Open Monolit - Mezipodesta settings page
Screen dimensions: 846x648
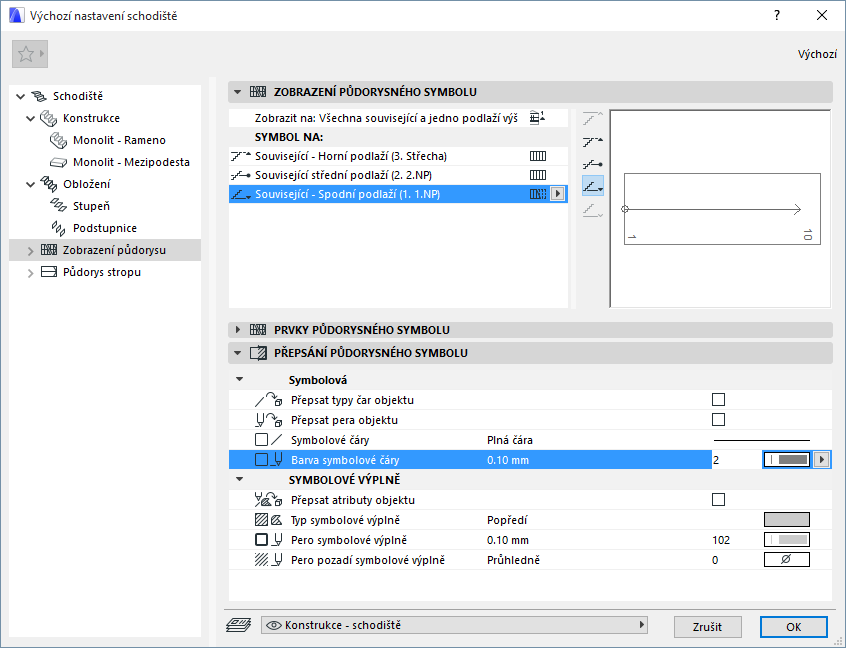[x=131, y=162]
